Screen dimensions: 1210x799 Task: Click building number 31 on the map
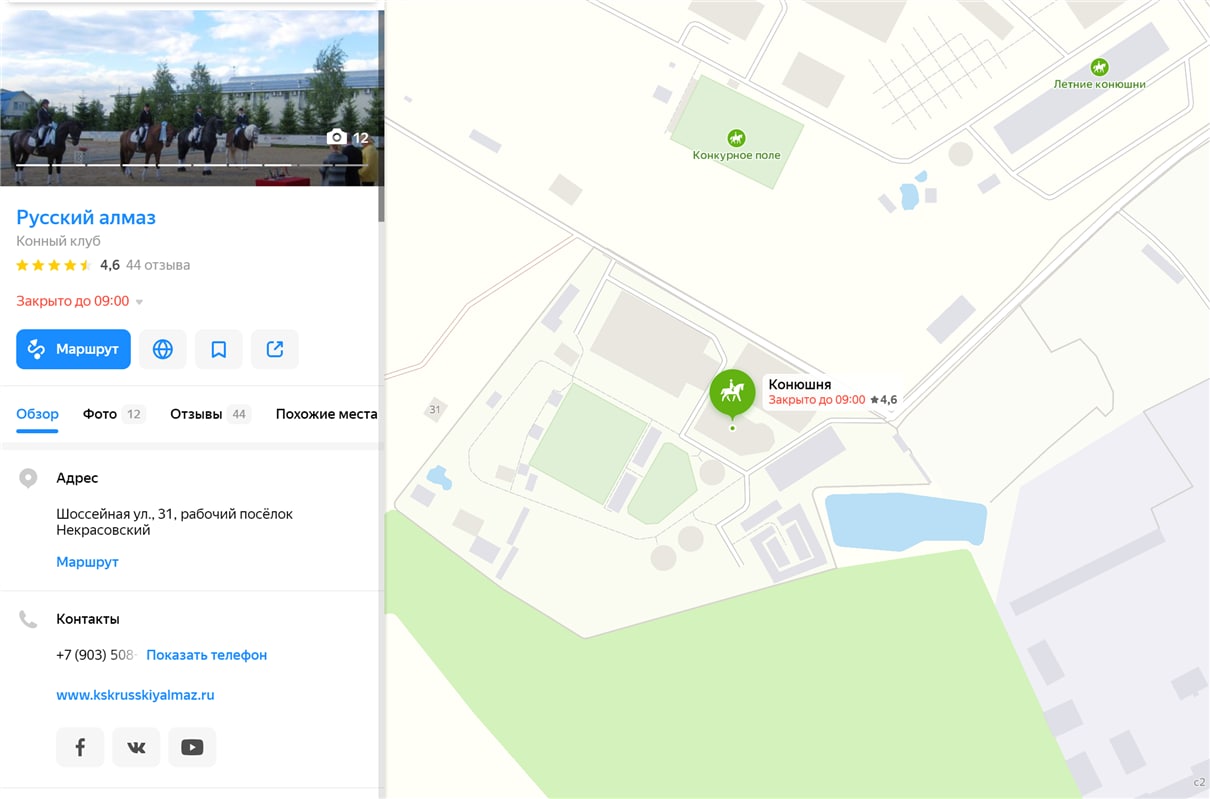tap(434, 410)
